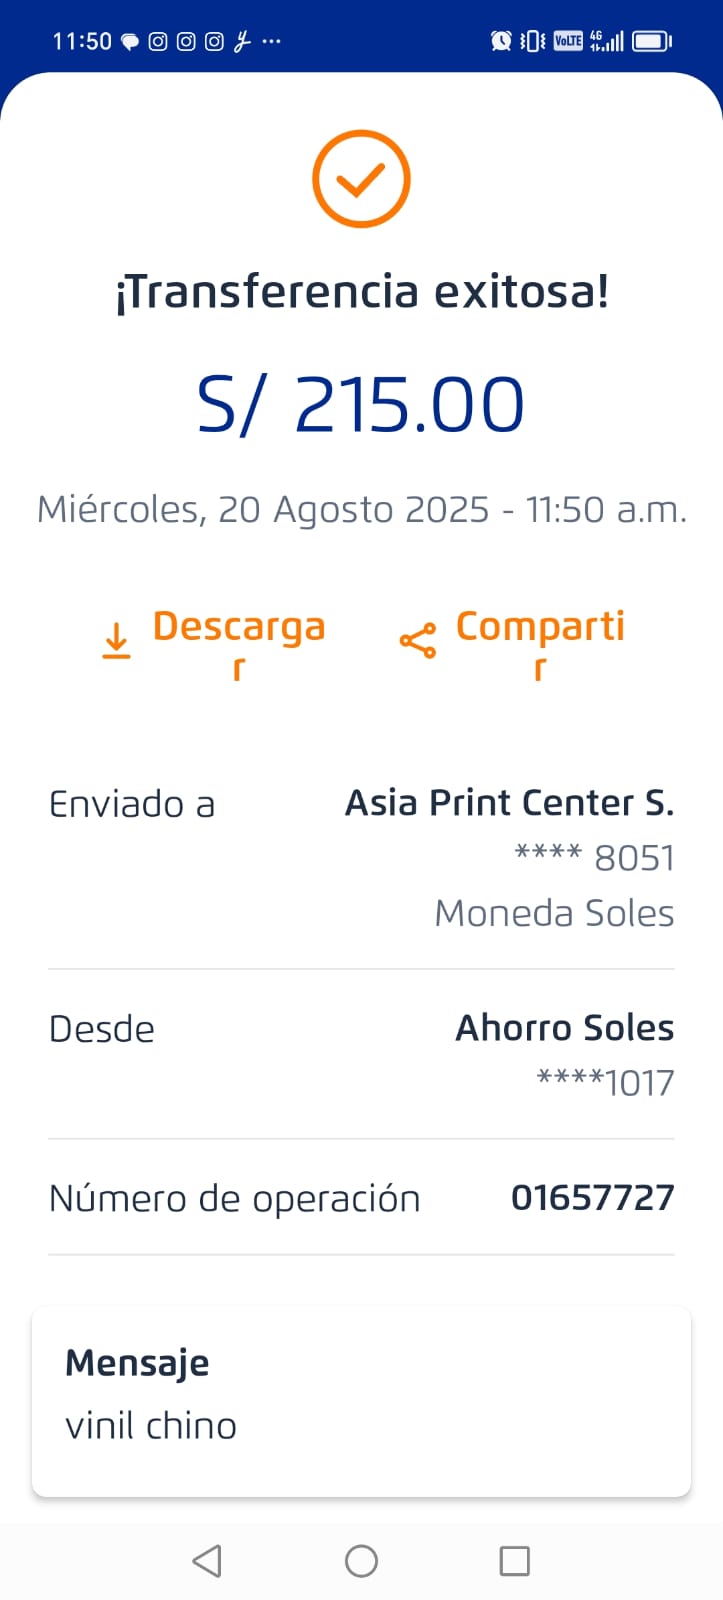Open recent apps with square button
The image size is (723, 1600).
point(514,1560)
